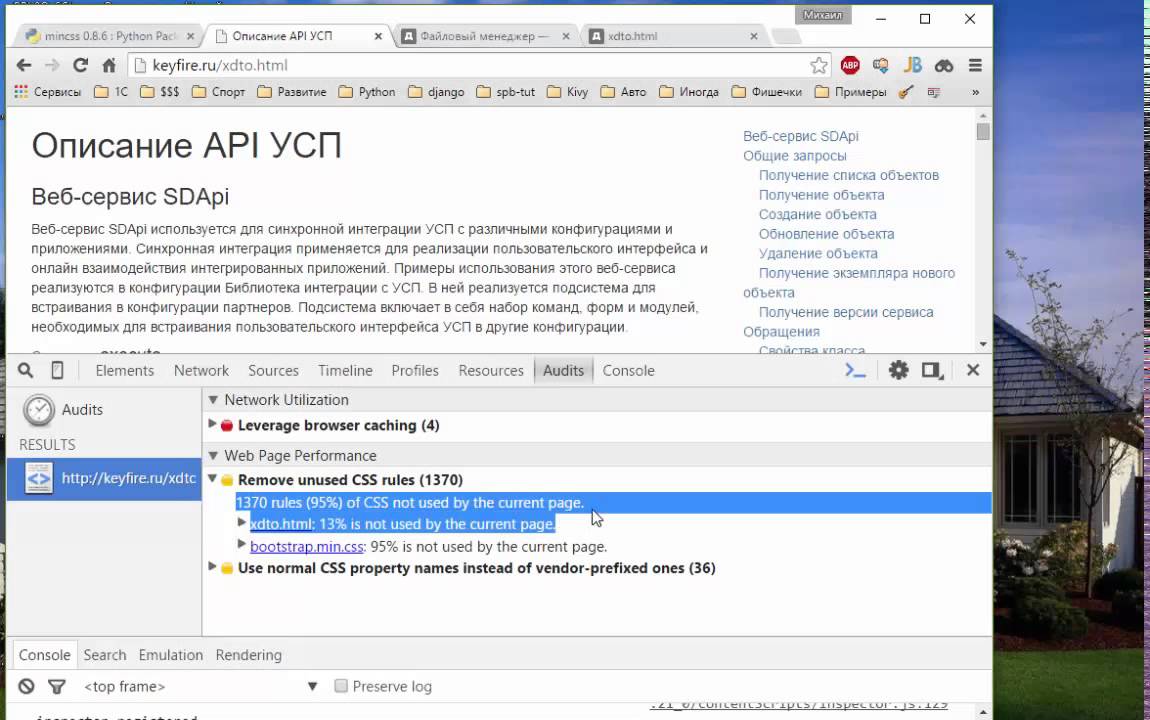Open the bootstrap.min.css link
The image size is (1150, 720).
[x=307, y=547]
